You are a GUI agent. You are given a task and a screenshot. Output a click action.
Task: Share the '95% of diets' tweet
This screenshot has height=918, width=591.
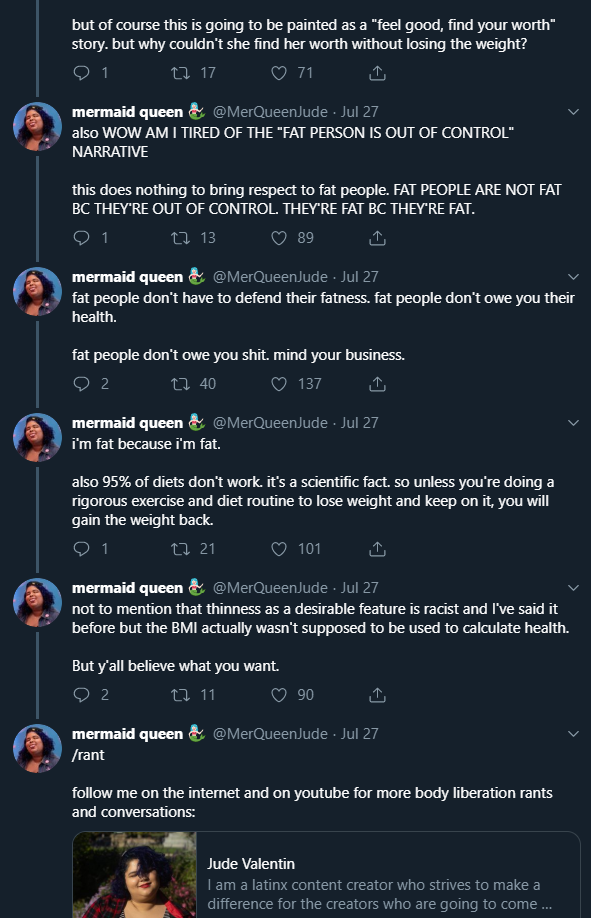tap(377, 549)
